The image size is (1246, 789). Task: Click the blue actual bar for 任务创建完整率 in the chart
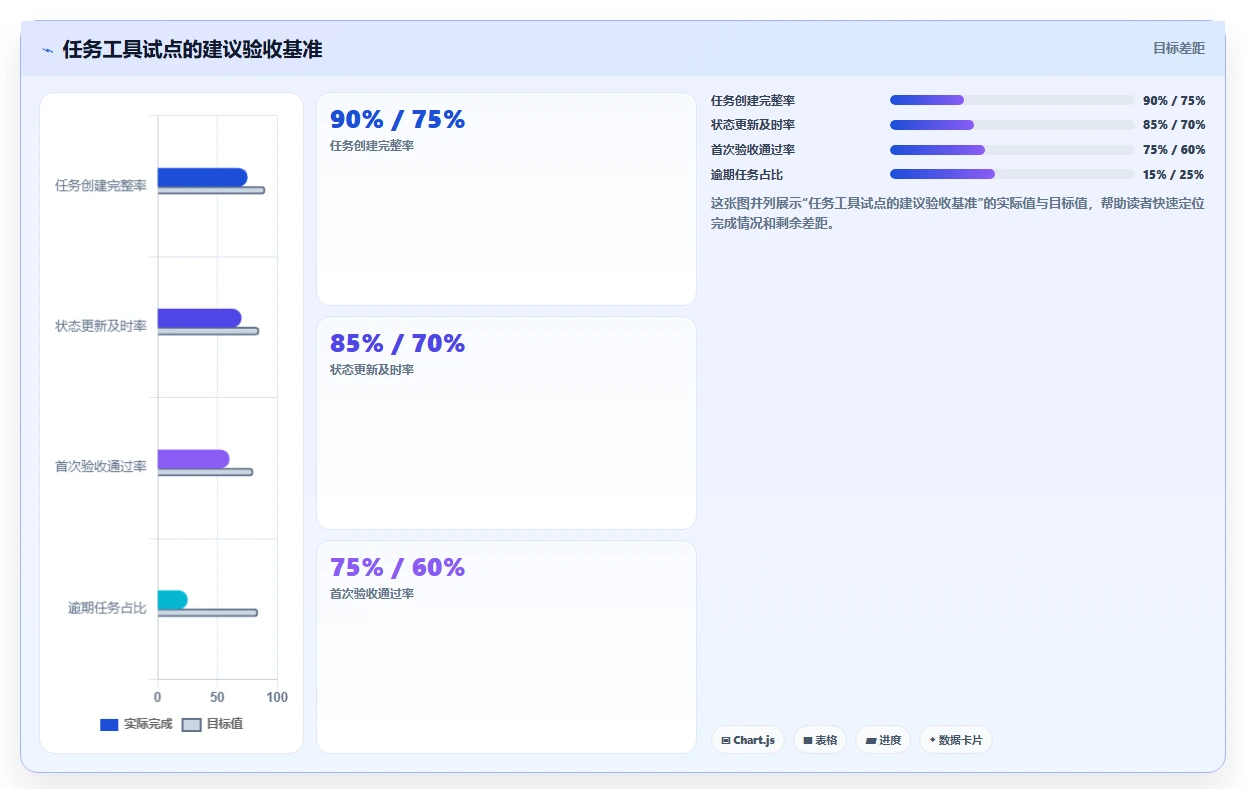202,177
